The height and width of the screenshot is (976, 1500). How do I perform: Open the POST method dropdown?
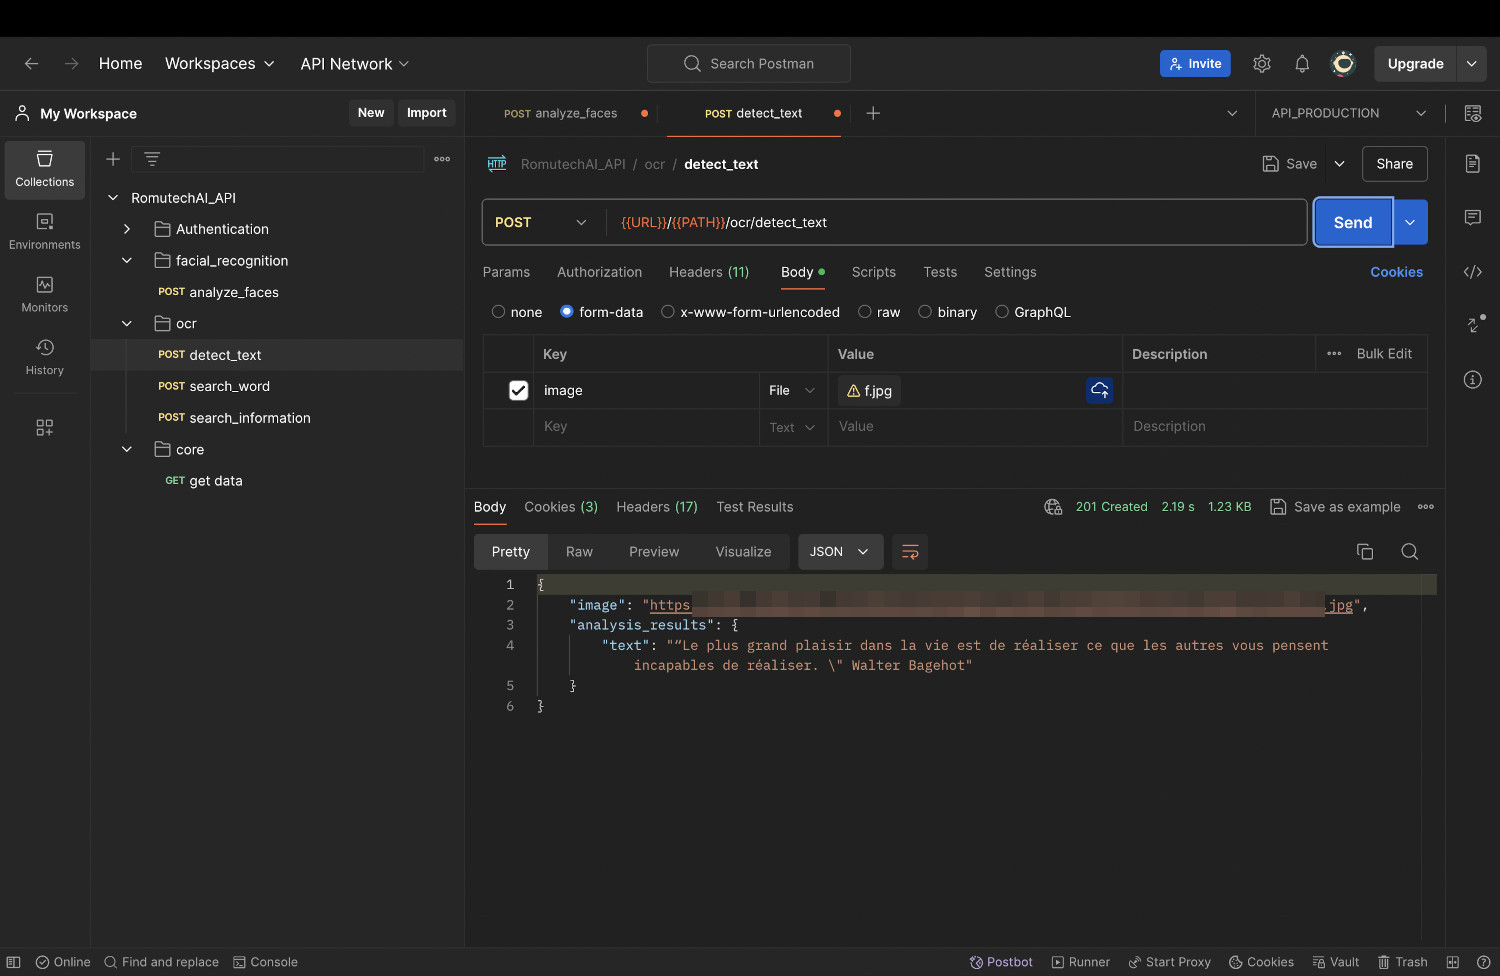[541, 223]
